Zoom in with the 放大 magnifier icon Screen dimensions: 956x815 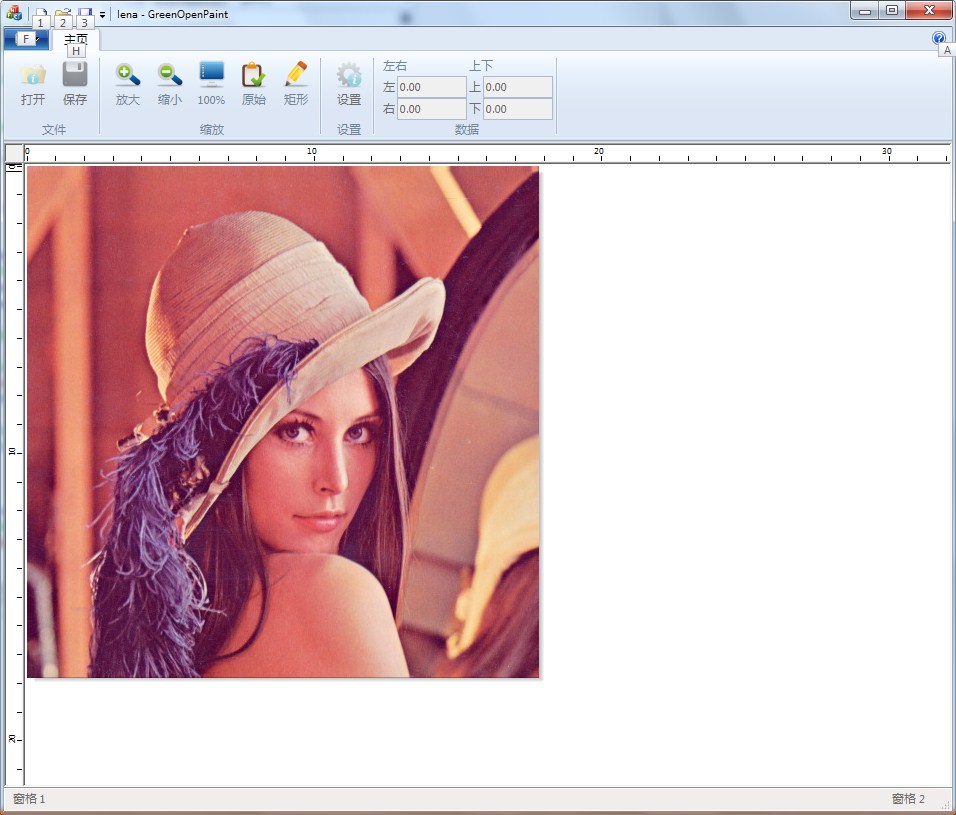click(x=127, y=75)
